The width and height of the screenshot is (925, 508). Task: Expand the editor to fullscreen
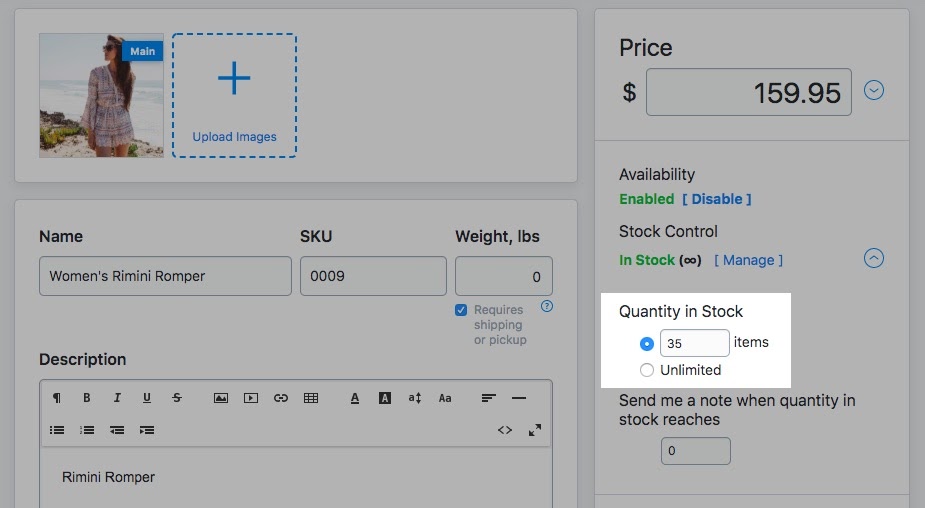click(x=535, y=430)
